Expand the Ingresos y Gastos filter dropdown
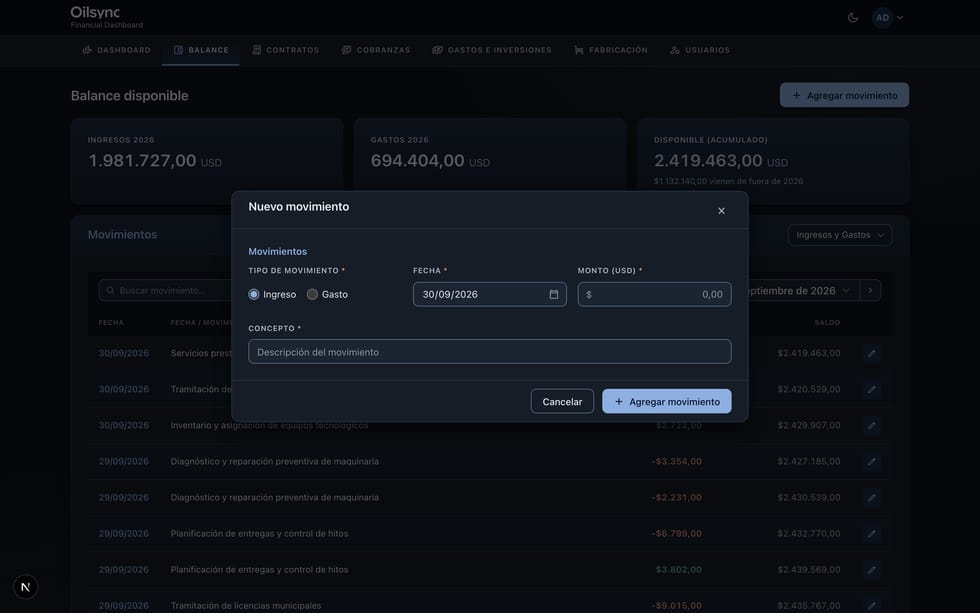980x613 pixels. (x=840, y=235)
